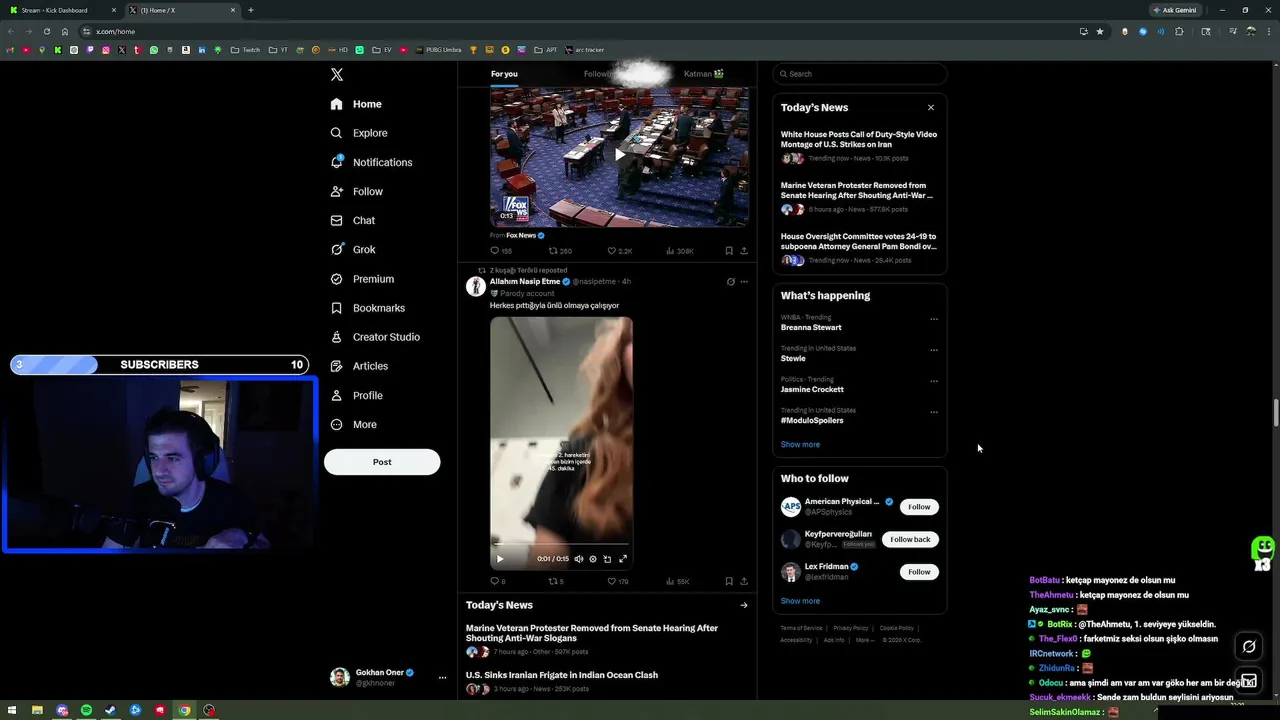
Task: Open Spotify from the Windows taskbar
Action: 86,710
